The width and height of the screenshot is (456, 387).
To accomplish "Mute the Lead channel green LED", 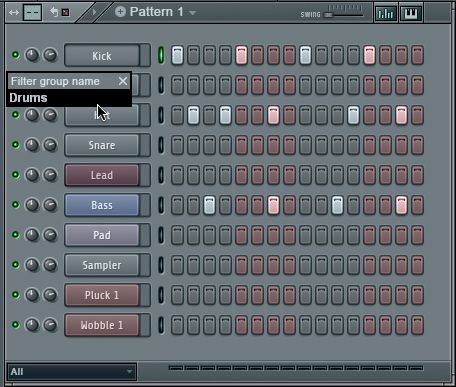I will [15, 175].
